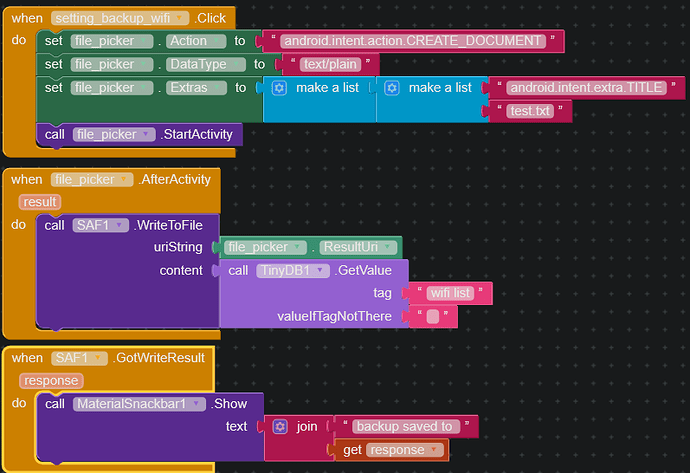Open the gear on the nested make a list block

tap(392, 88)
